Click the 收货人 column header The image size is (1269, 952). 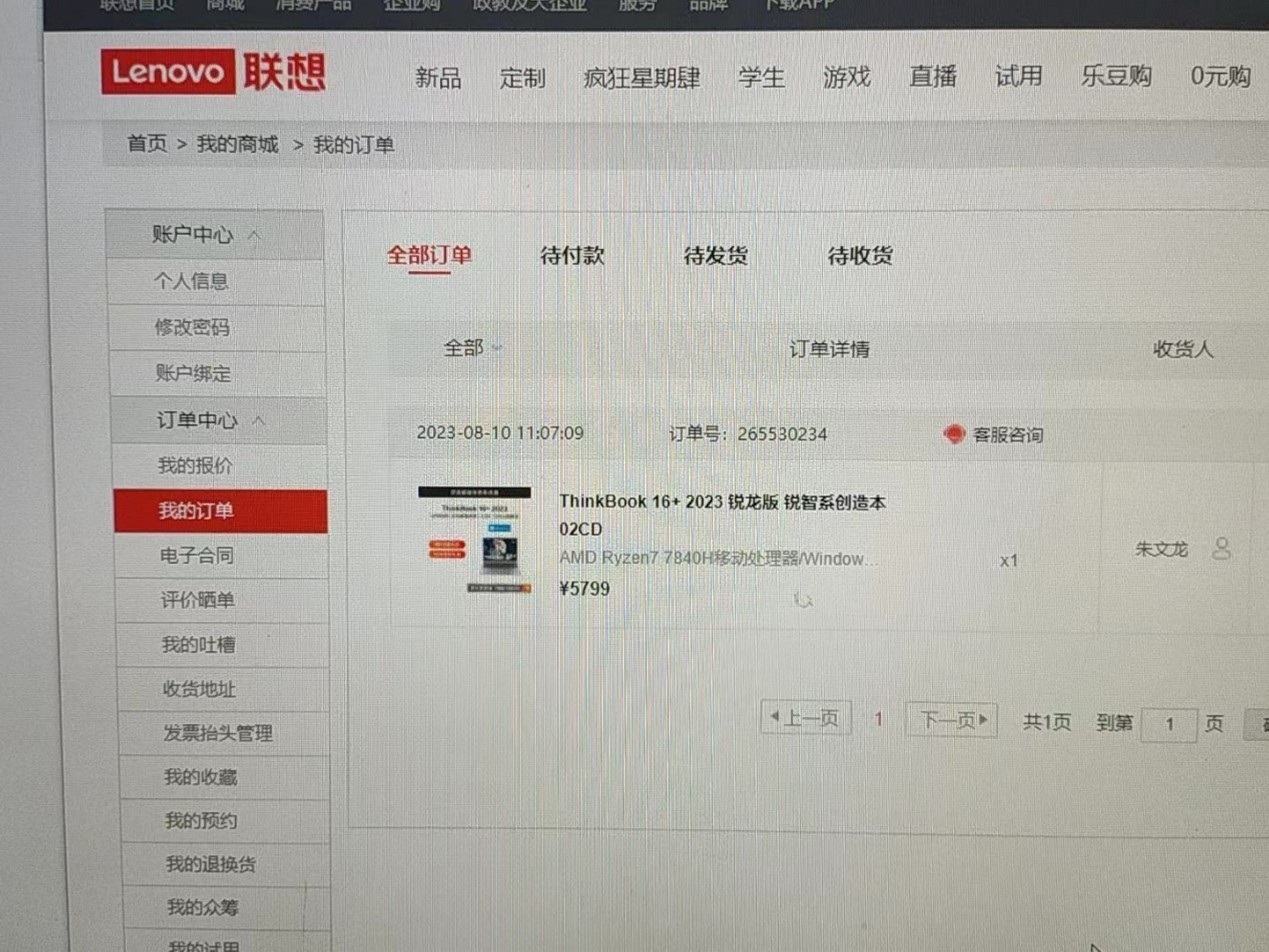click(x=1183, y=349)
